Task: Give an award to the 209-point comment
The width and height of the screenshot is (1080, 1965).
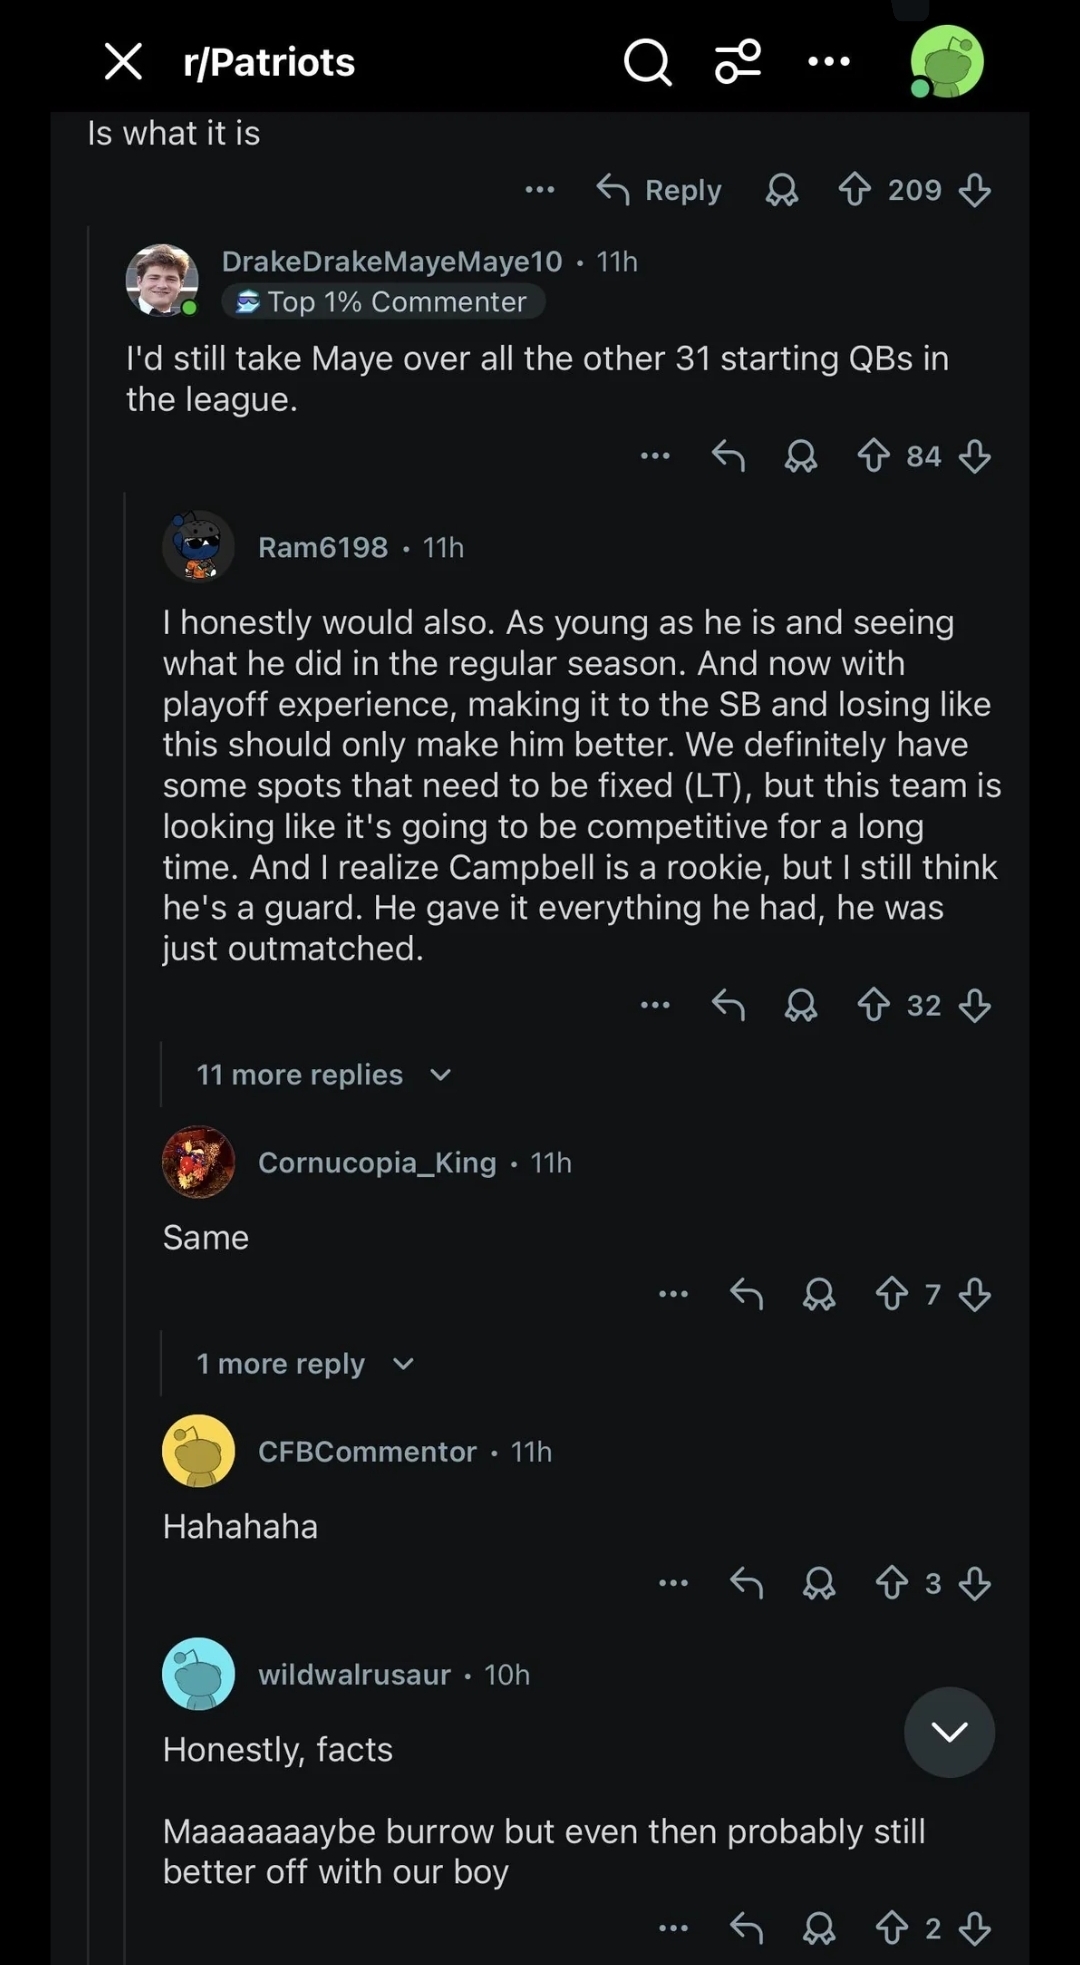Action: [782, 190]
